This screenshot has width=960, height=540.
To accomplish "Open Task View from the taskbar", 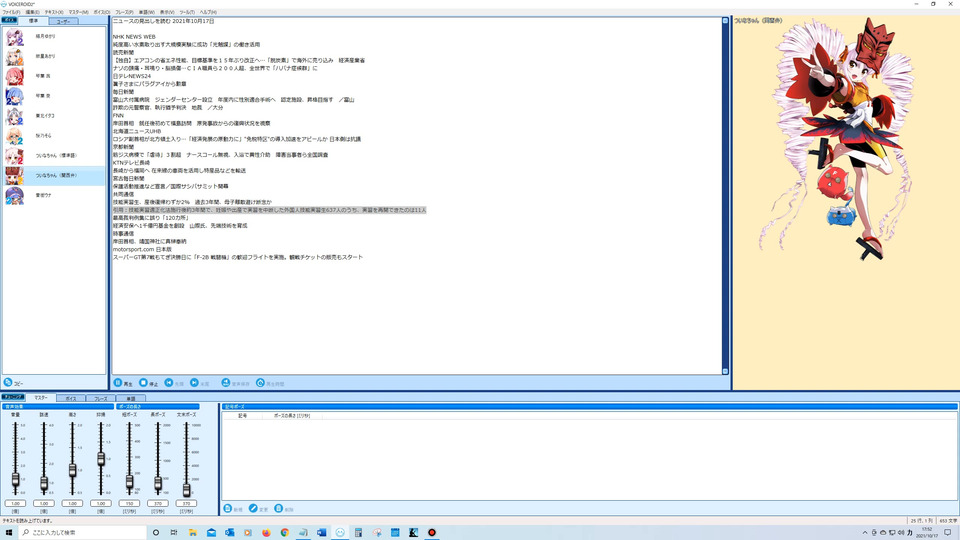I will tap(174, 533).
